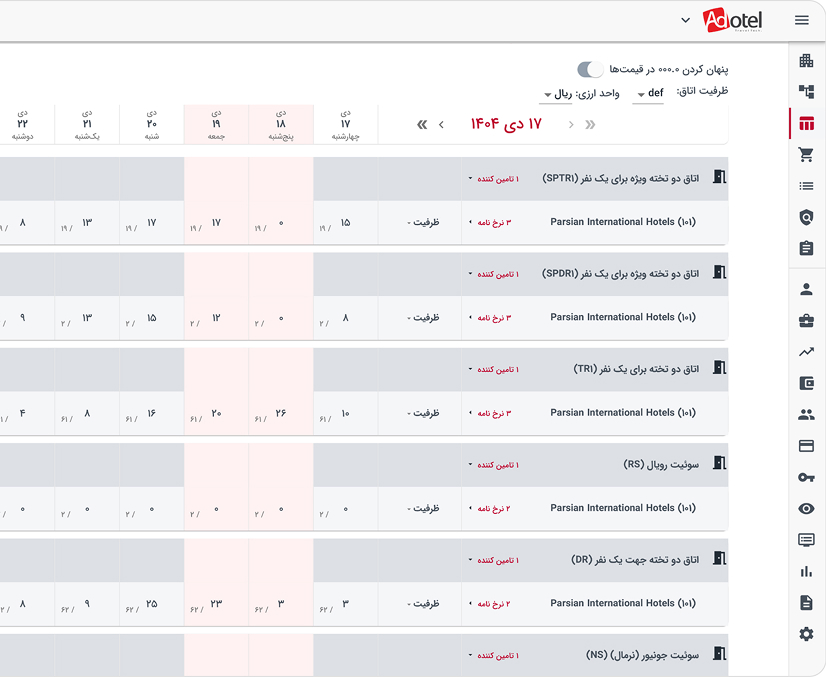Toggle hiding 000.0 in prices switch
Screen dimensions: 826x677
(x=591, y=69)
